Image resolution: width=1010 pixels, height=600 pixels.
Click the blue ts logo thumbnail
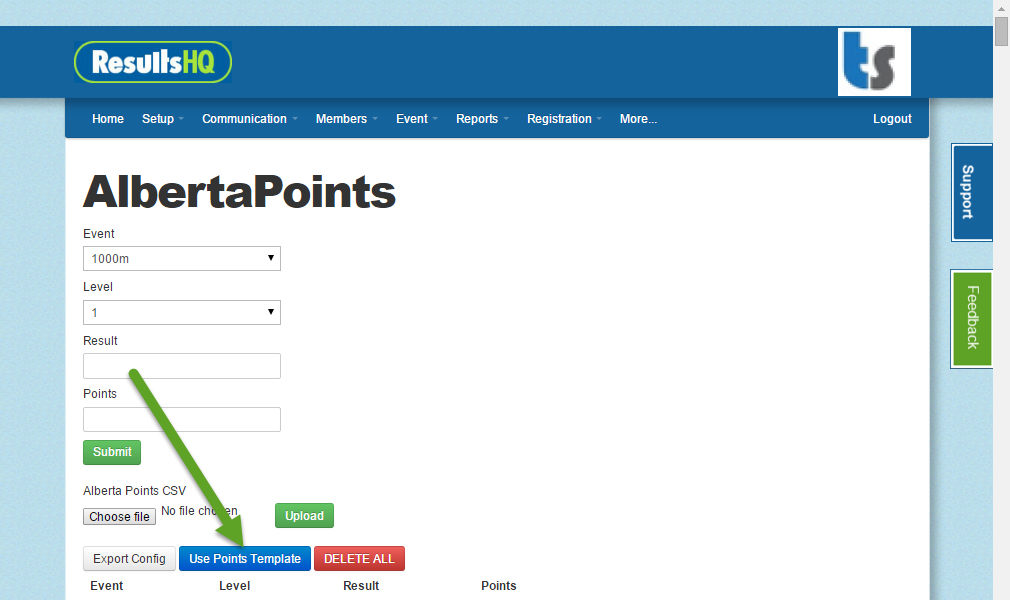point(874,62)
